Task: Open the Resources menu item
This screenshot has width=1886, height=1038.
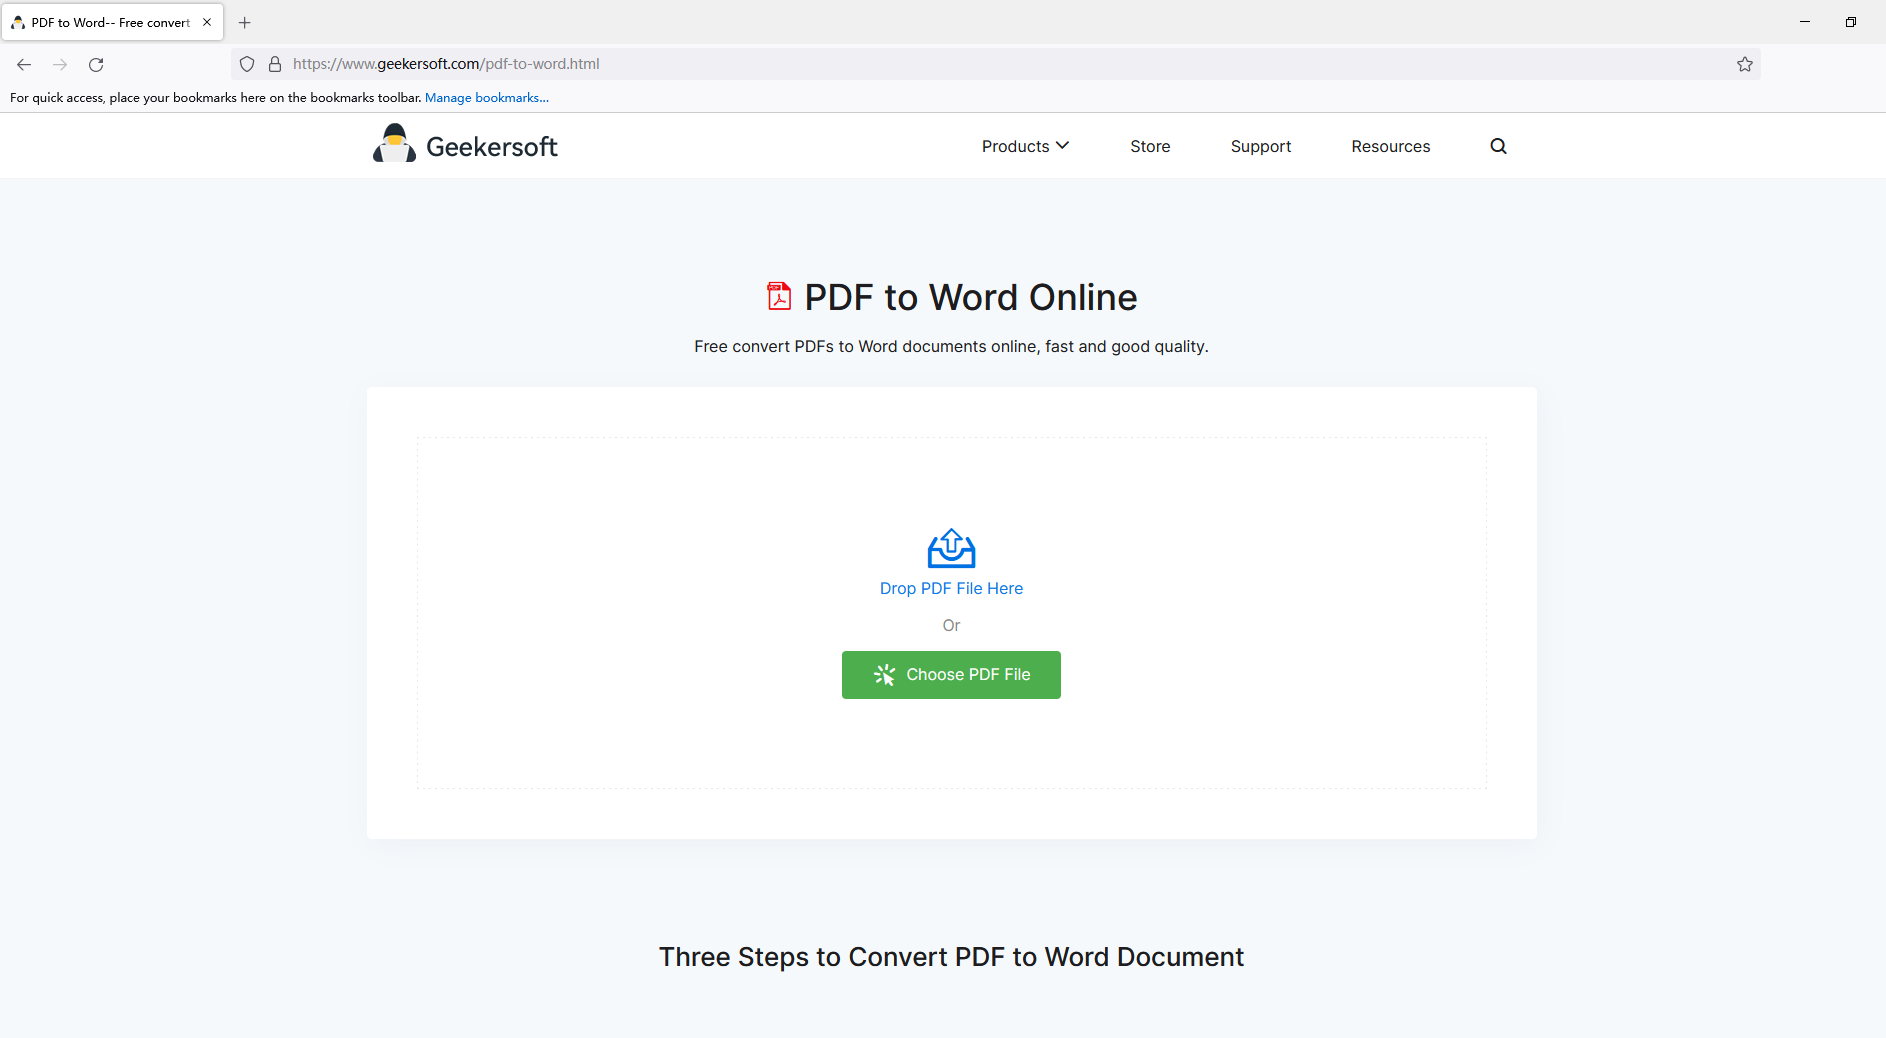Action: coord(1390,146)
